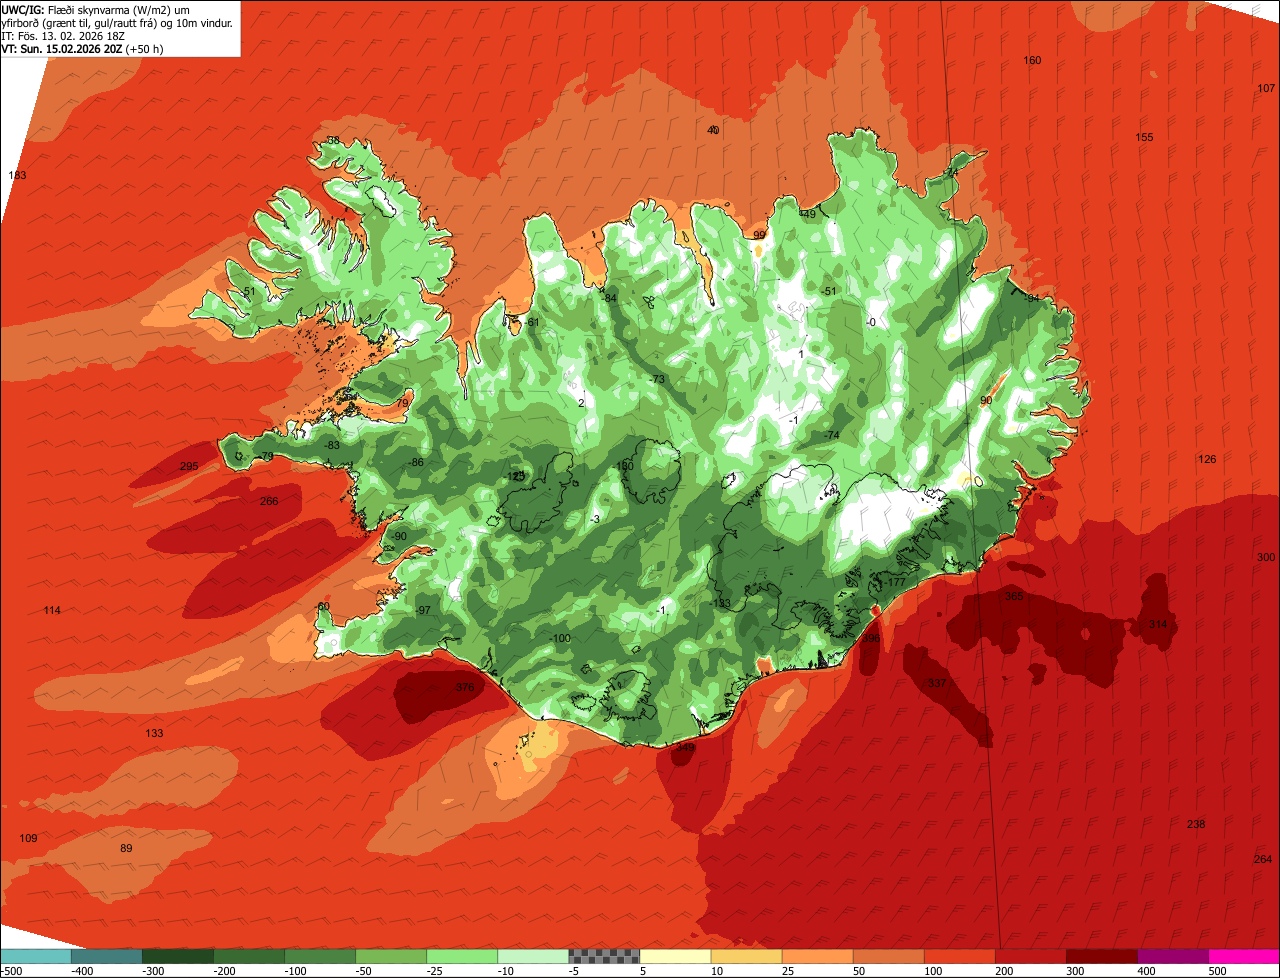This screenshot has width=1280, height=978.
Task: Click the value '-83' on the map
Action: [x=331, y=445]
